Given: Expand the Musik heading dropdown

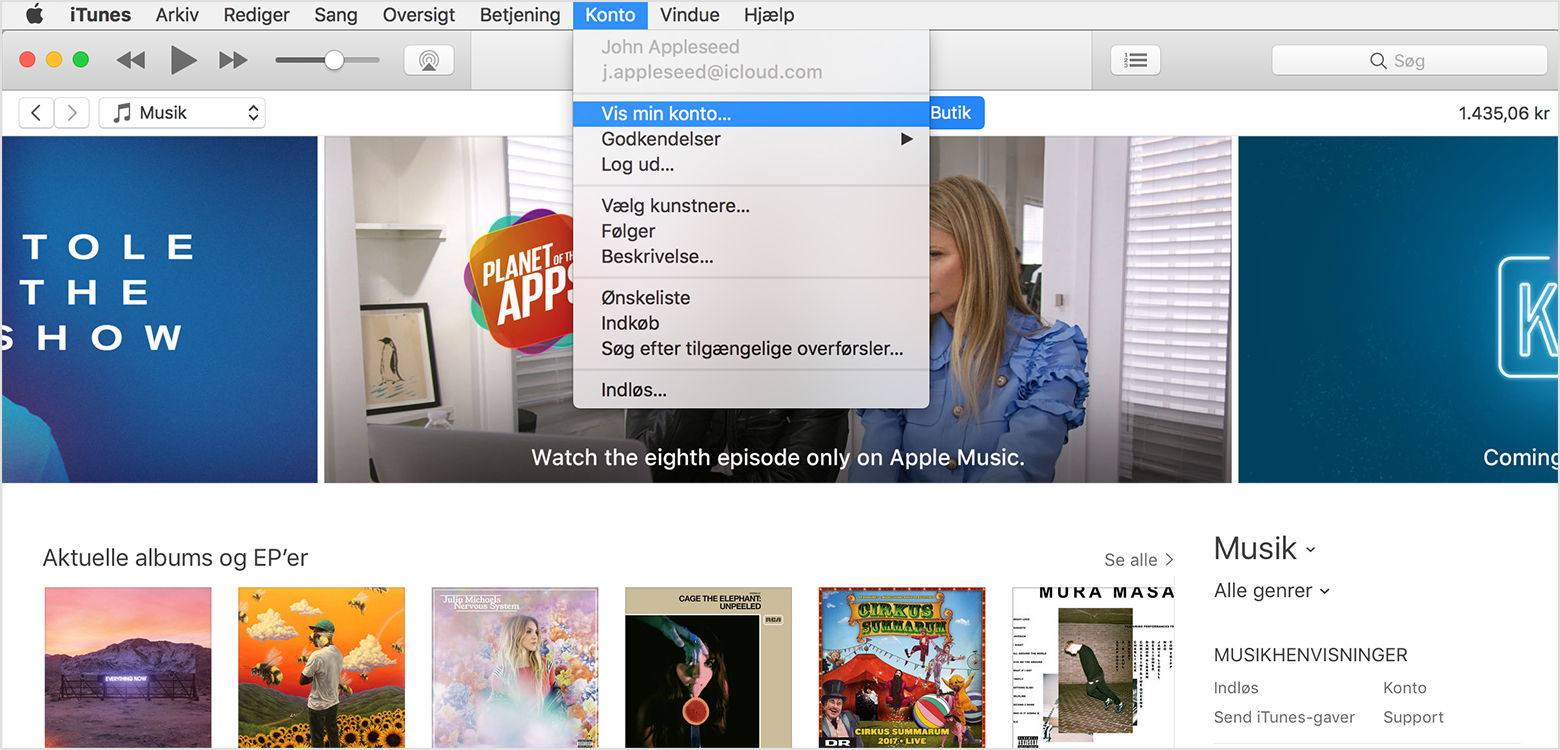Looking at the screenshot, I should tap(1265, 549).
